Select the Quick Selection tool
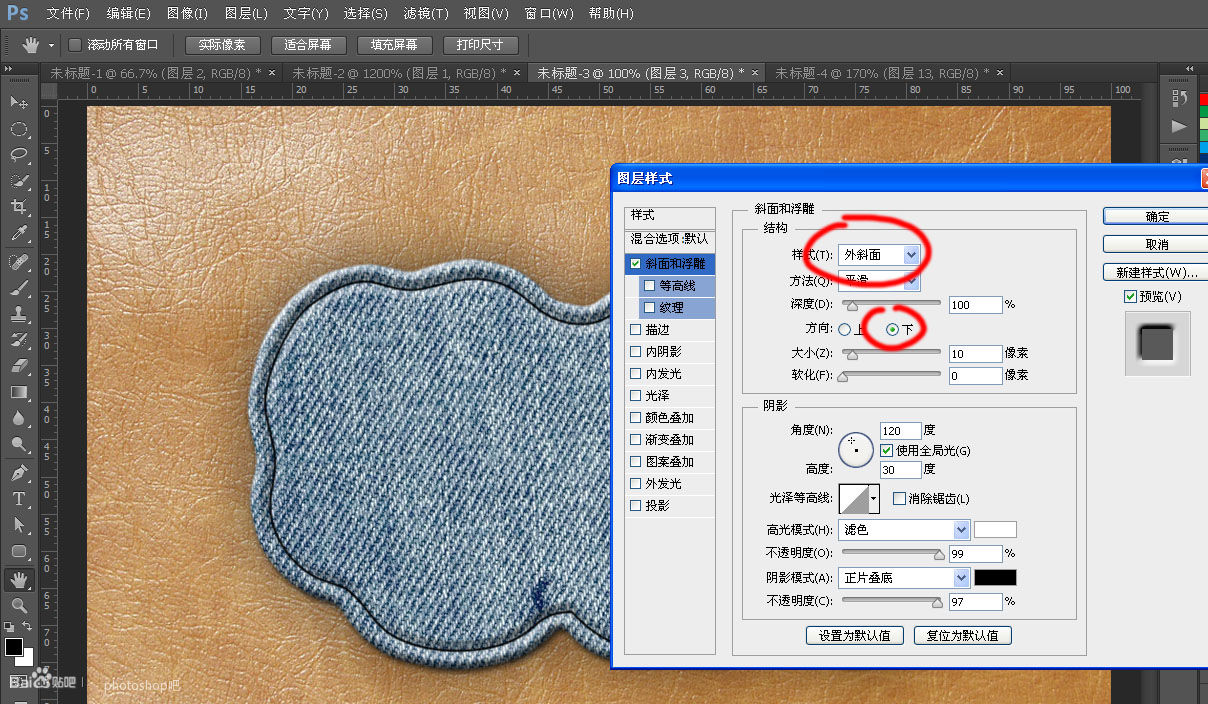Viewport: 1208px width, 704px height. [18, 181]
